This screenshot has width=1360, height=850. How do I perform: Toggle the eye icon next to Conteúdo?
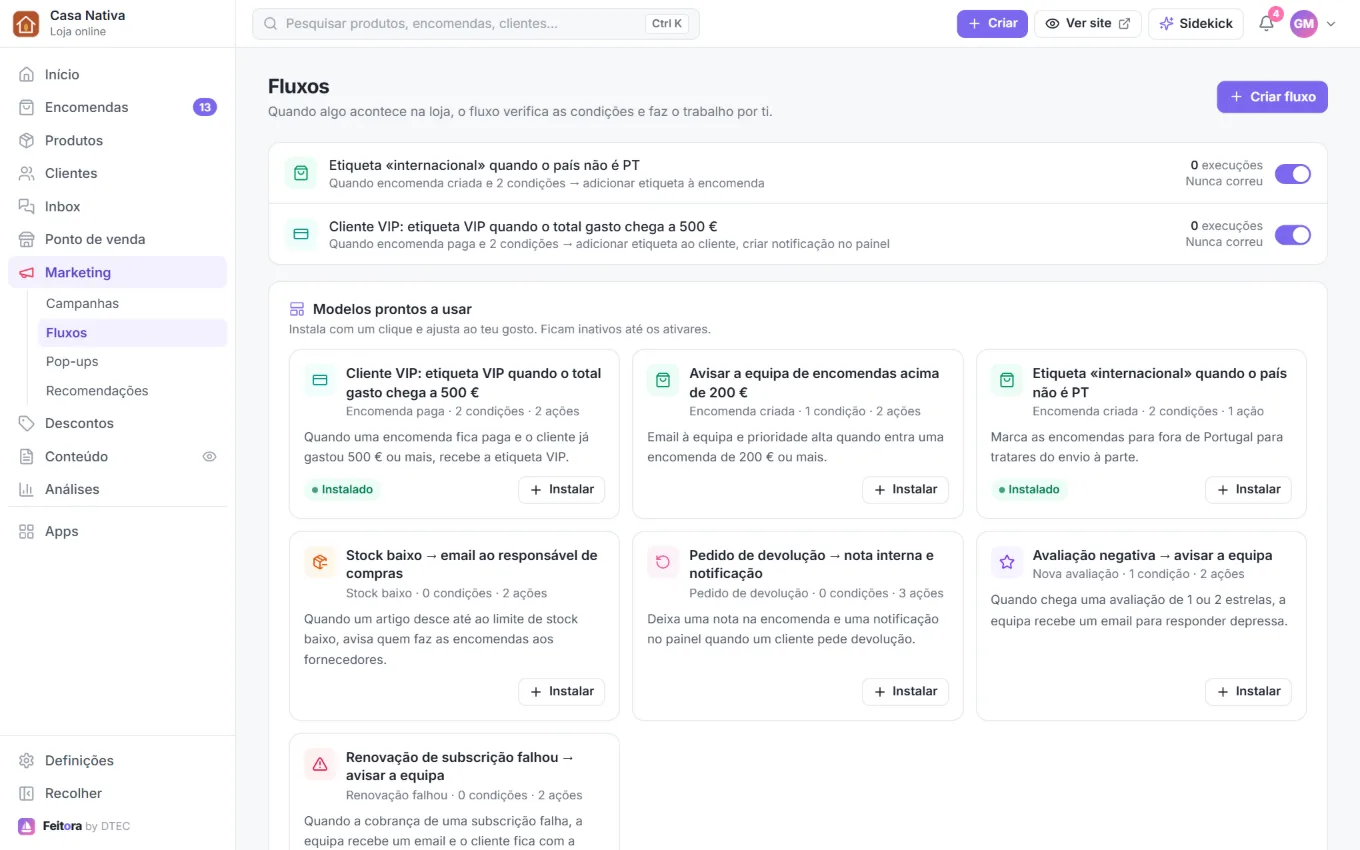209,456
